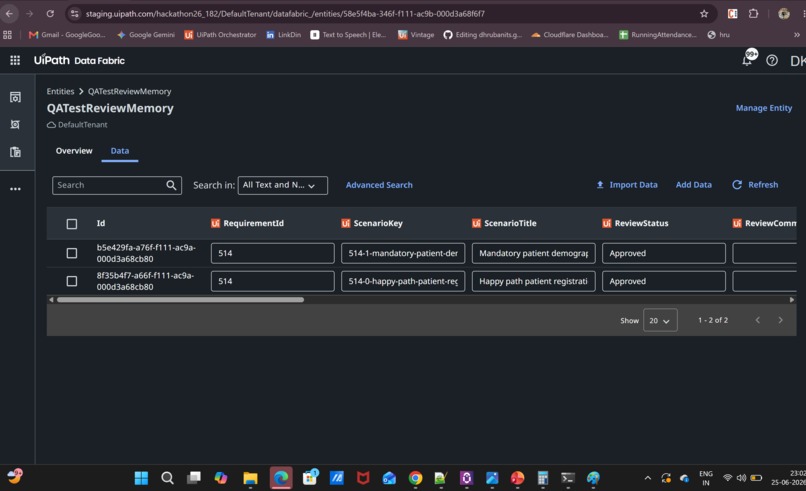Open the McAfee taskbar icon
The image size is (806, 491).
pos(363,478)
